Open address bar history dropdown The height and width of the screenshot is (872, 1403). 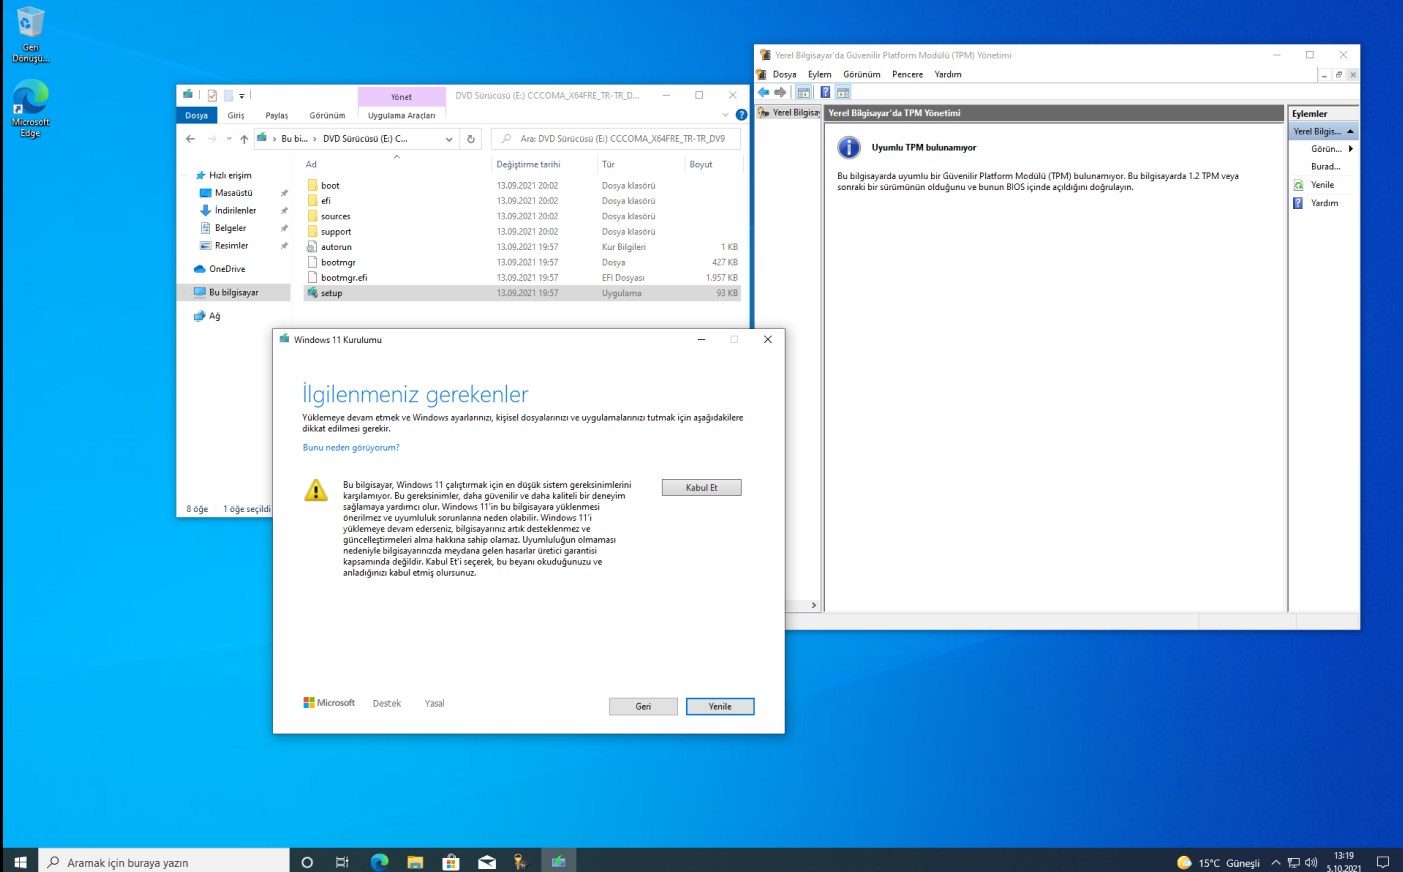pos(449,139)
